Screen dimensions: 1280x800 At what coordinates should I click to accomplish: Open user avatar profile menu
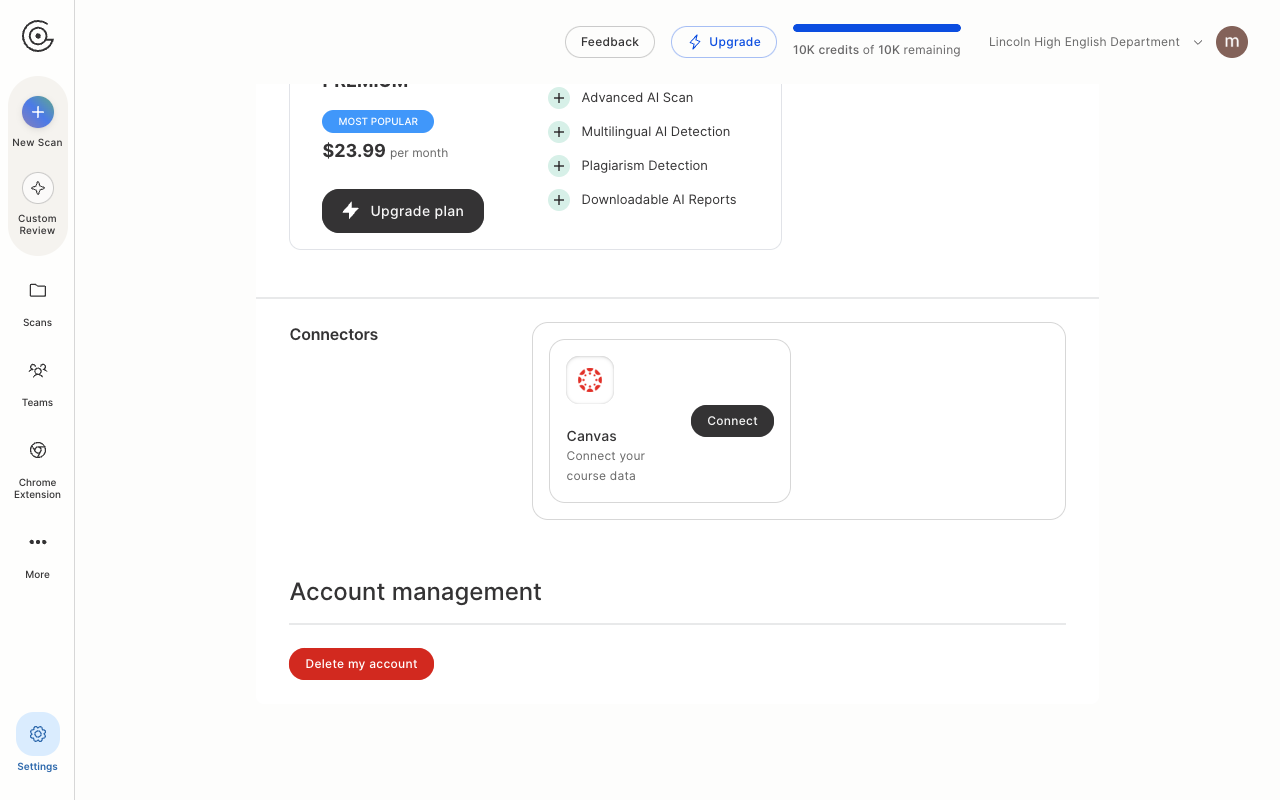coord(1232,42)
